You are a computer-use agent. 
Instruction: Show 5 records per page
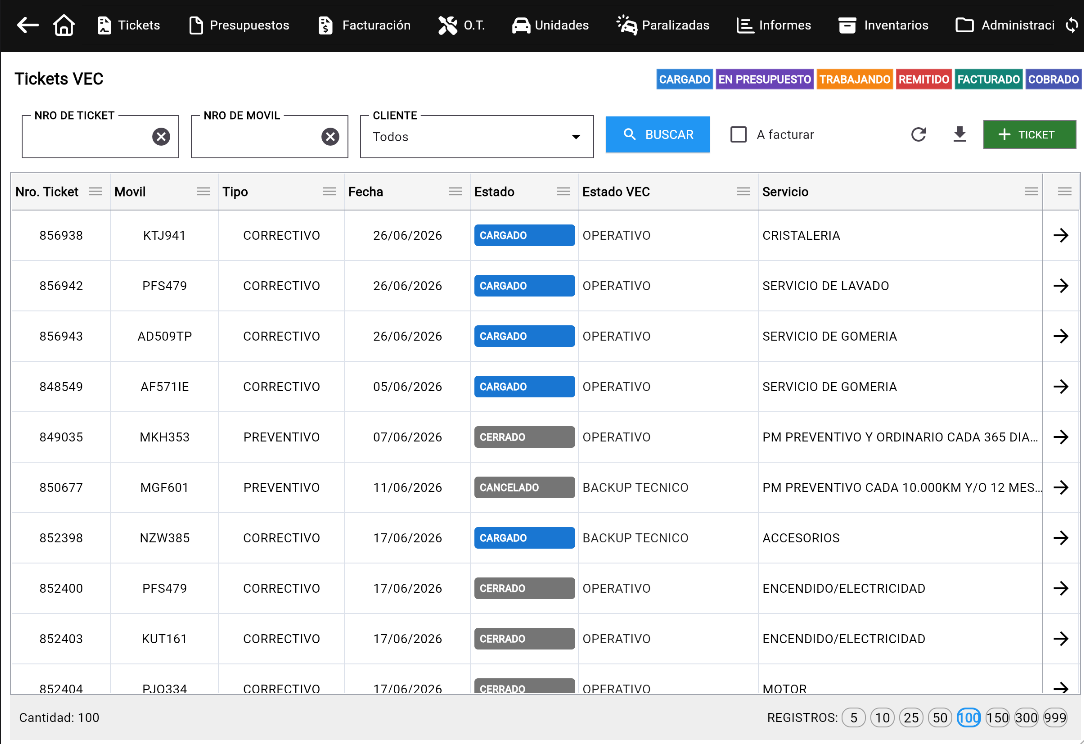(x=854, y=718)
